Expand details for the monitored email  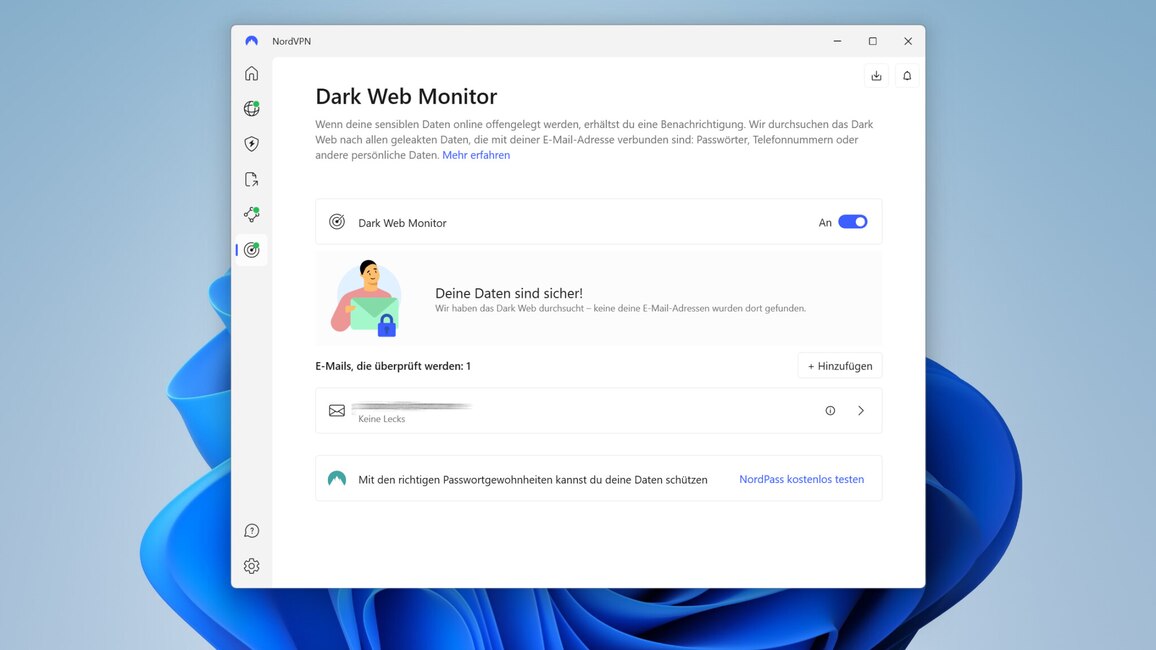pos(860,410)
